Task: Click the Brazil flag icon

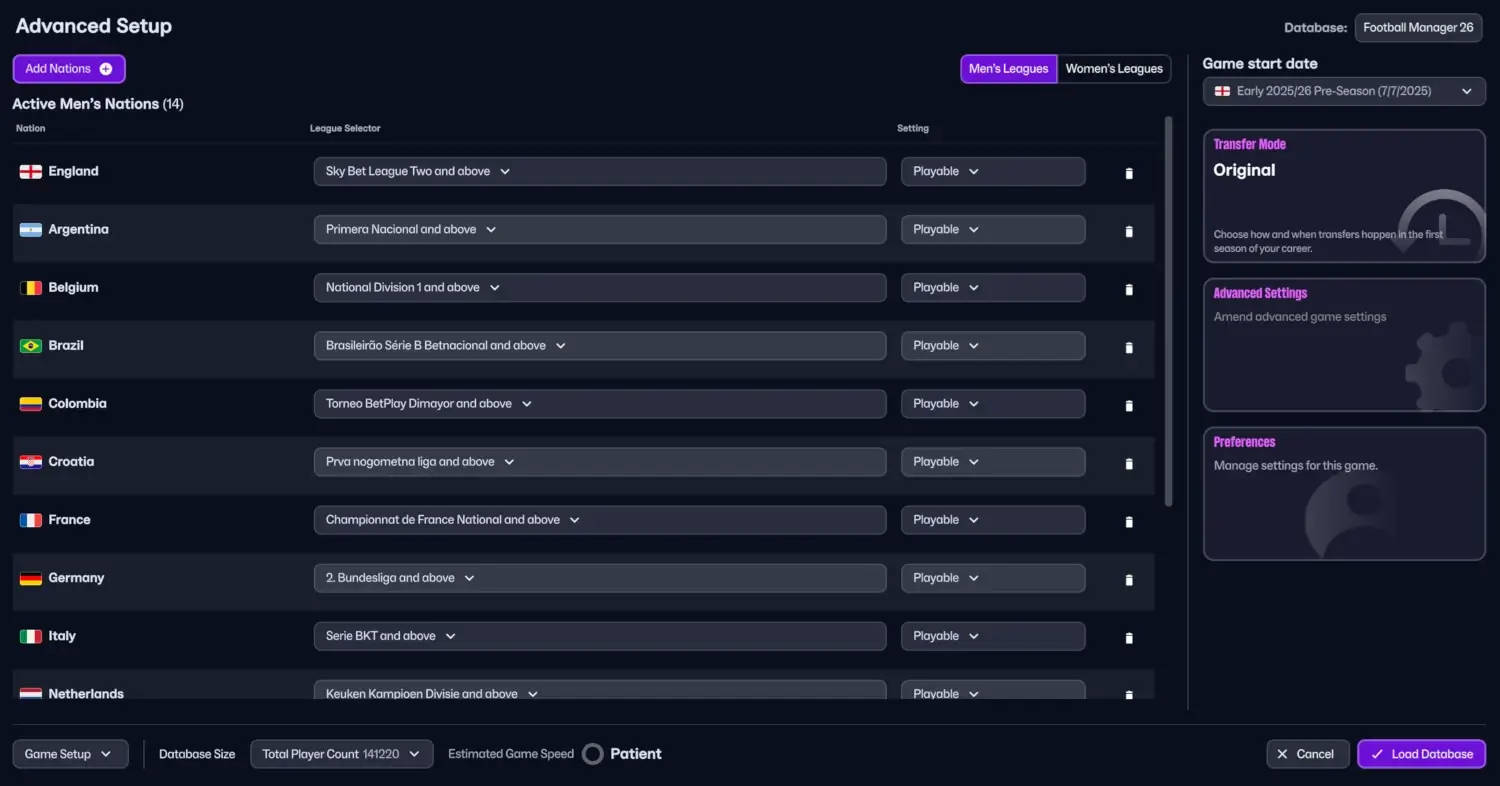Action: 31,346
